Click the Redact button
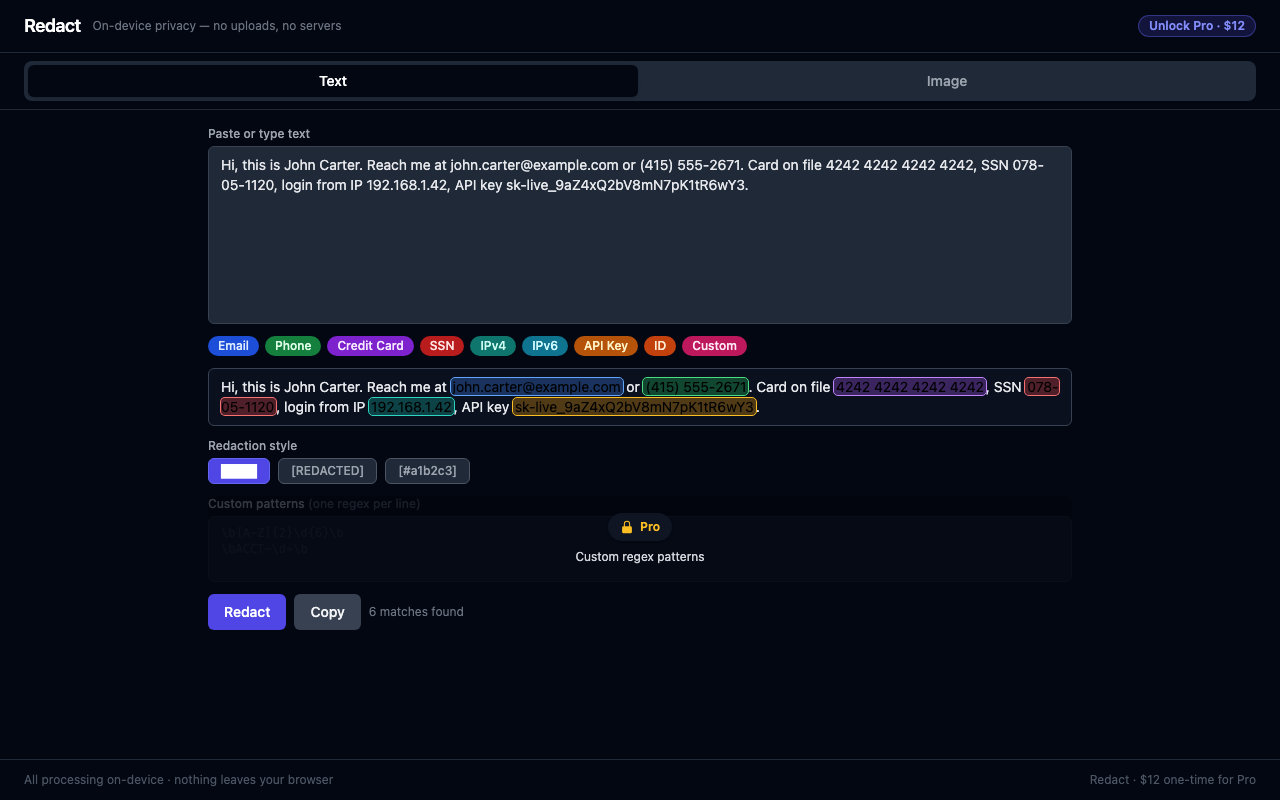The height and width of the screenshot is (800, 1280). [247, 612]
